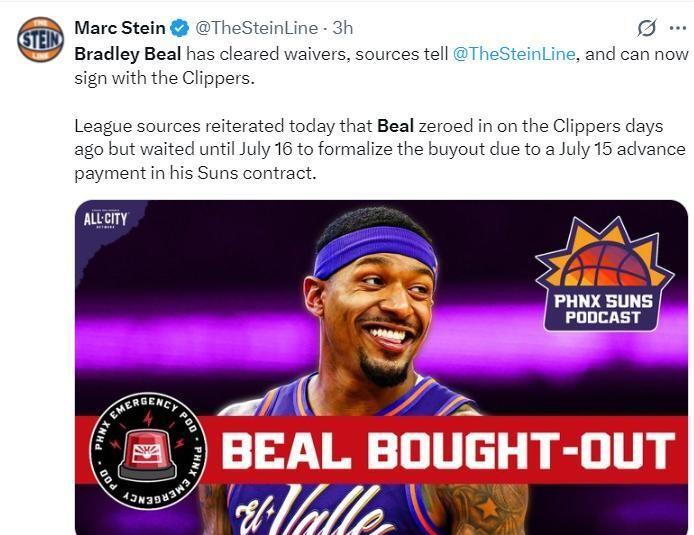Click the ALL-CITY network logo

pos(105,219)
